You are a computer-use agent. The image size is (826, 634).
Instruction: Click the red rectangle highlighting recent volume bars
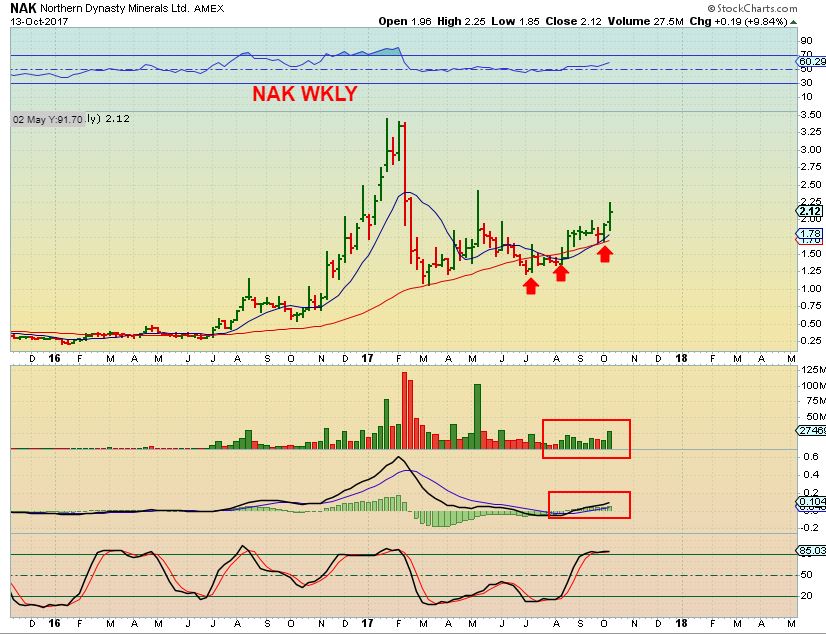click(586, 439)
